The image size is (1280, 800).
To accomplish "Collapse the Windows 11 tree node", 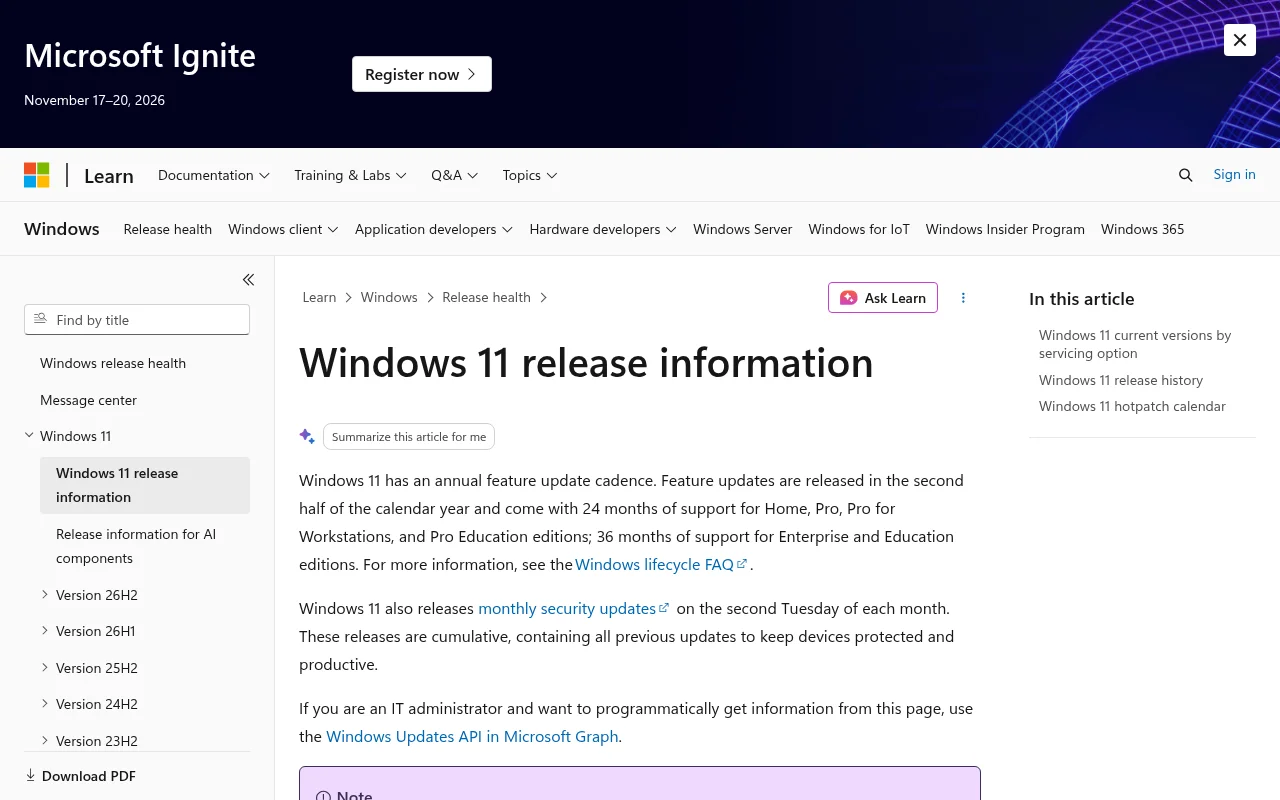I will click(30, 436).
